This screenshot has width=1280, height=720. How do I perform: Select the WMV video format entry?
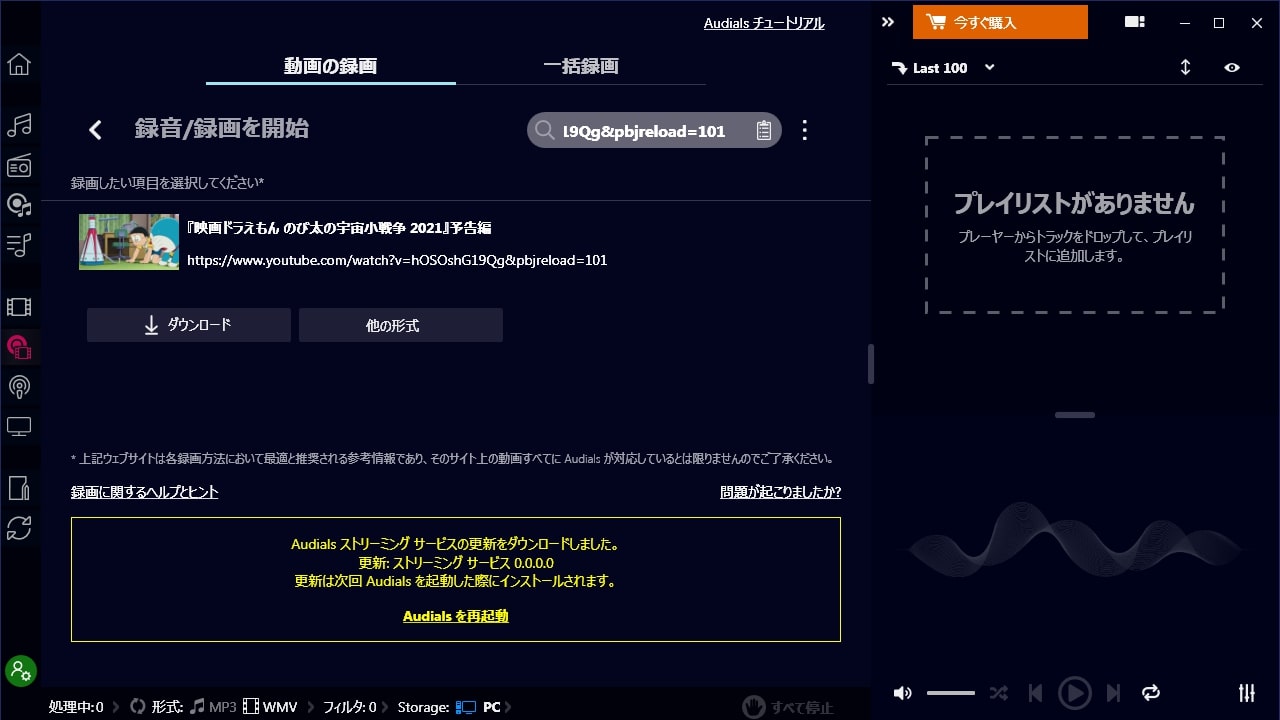click(270, 707)
